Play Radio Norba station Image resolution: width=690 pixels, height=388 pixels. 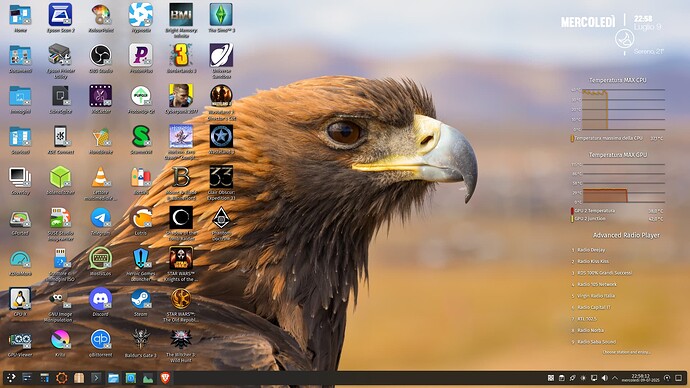click(590, 330)
